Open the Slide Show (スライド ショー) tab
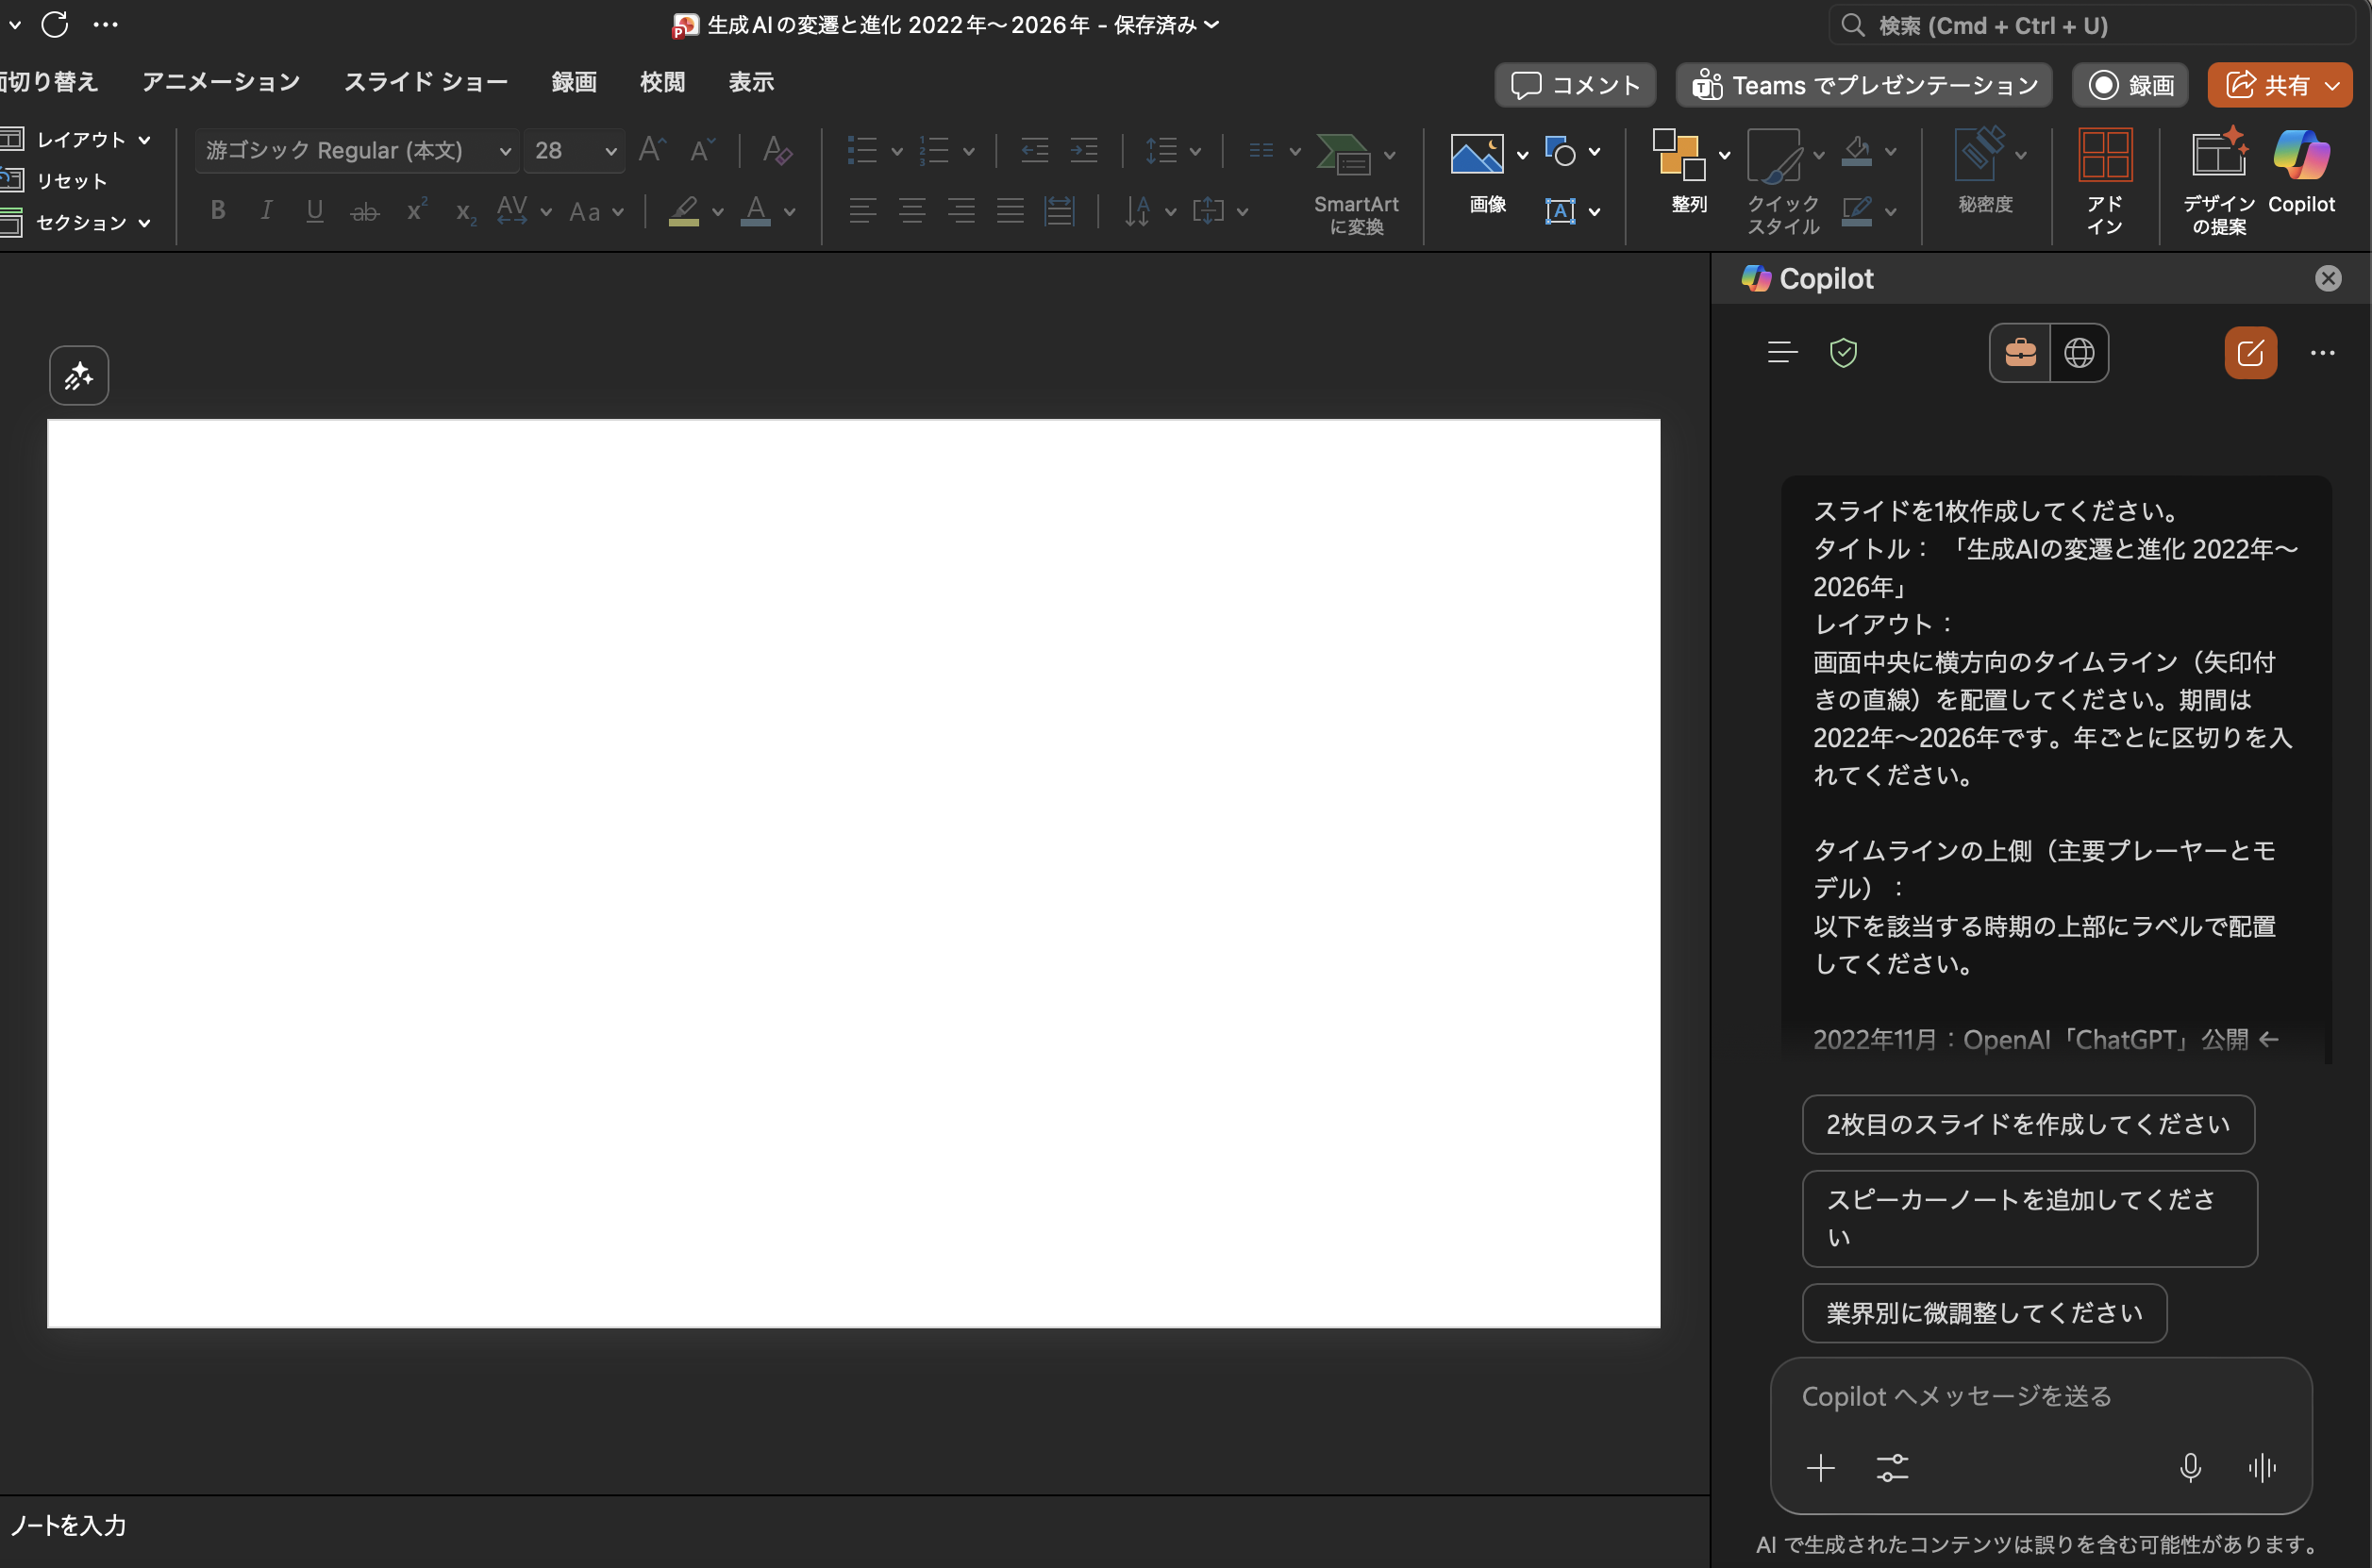Image resolution: width=2372 pixels, height=1568 pixels. point(425,82)
